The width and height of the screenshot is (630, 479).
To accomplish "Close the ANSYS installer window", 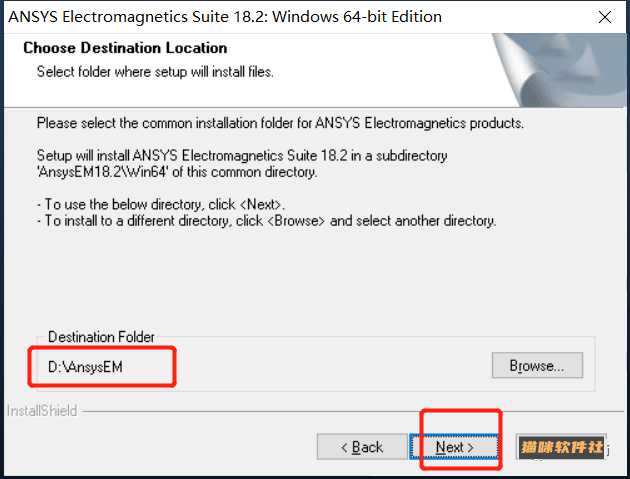I will point(605,17).
